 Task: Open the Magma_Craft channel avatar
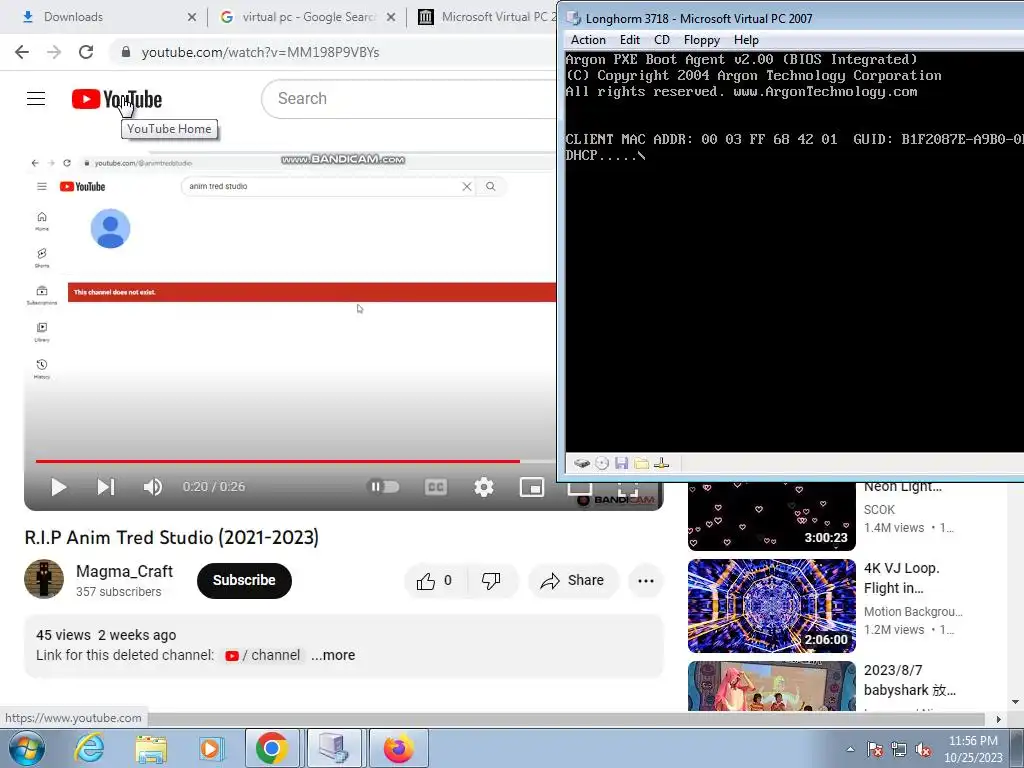[x=44, y=579]
